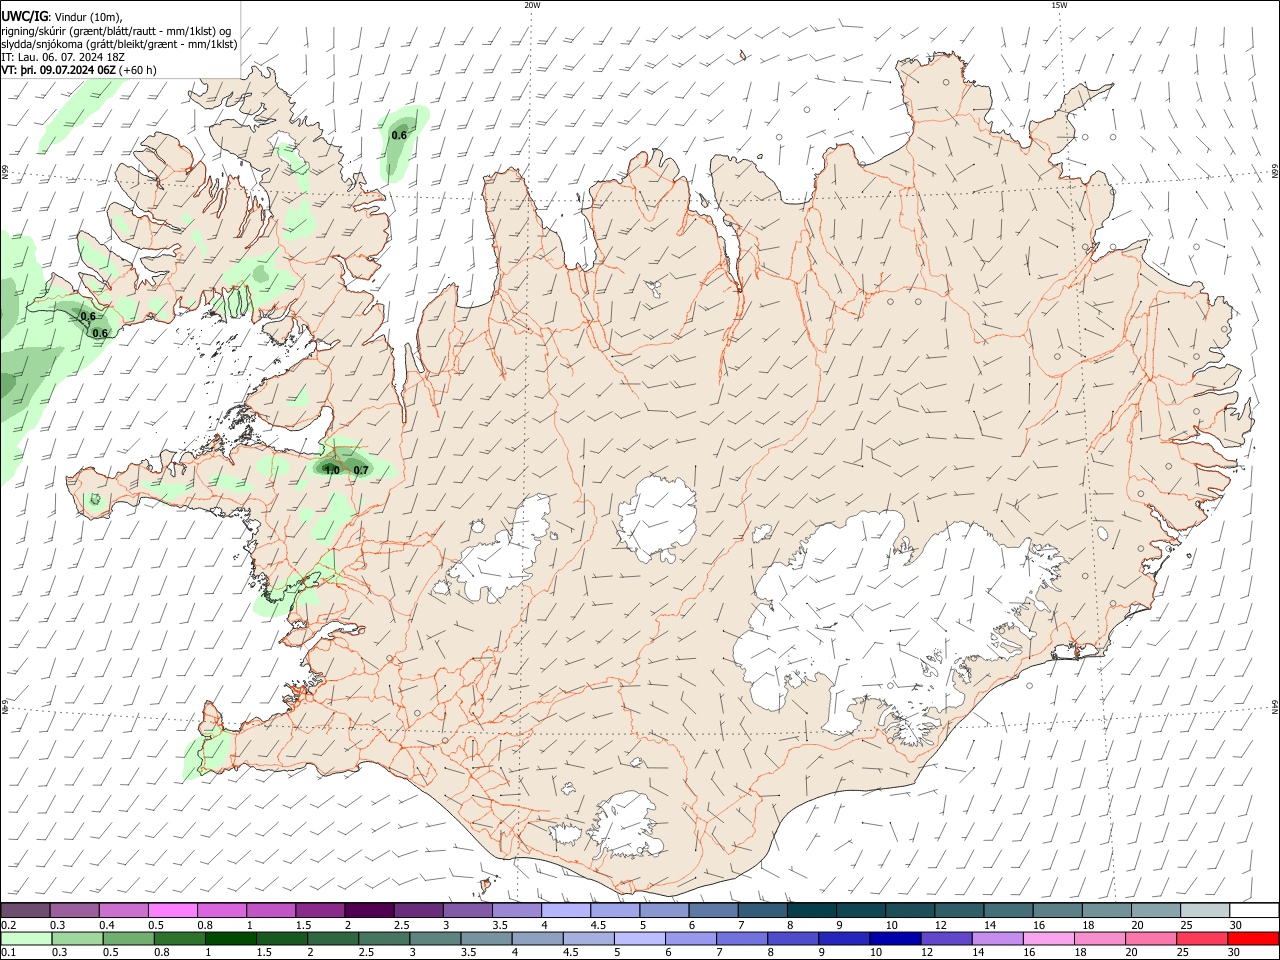The height and width of the screenshot is (960, 1280).
Task: Click the "slydda/snjókoma" legend description line
Action: (119, 44)
